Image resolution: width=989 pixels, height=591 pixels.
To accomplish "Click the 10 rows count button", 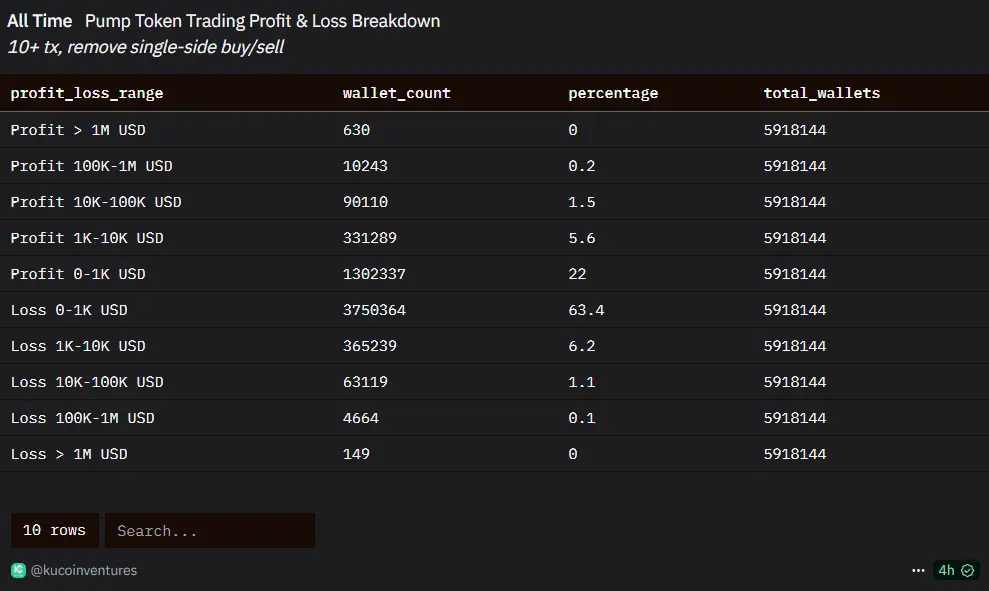I will [x=54, y=530].
